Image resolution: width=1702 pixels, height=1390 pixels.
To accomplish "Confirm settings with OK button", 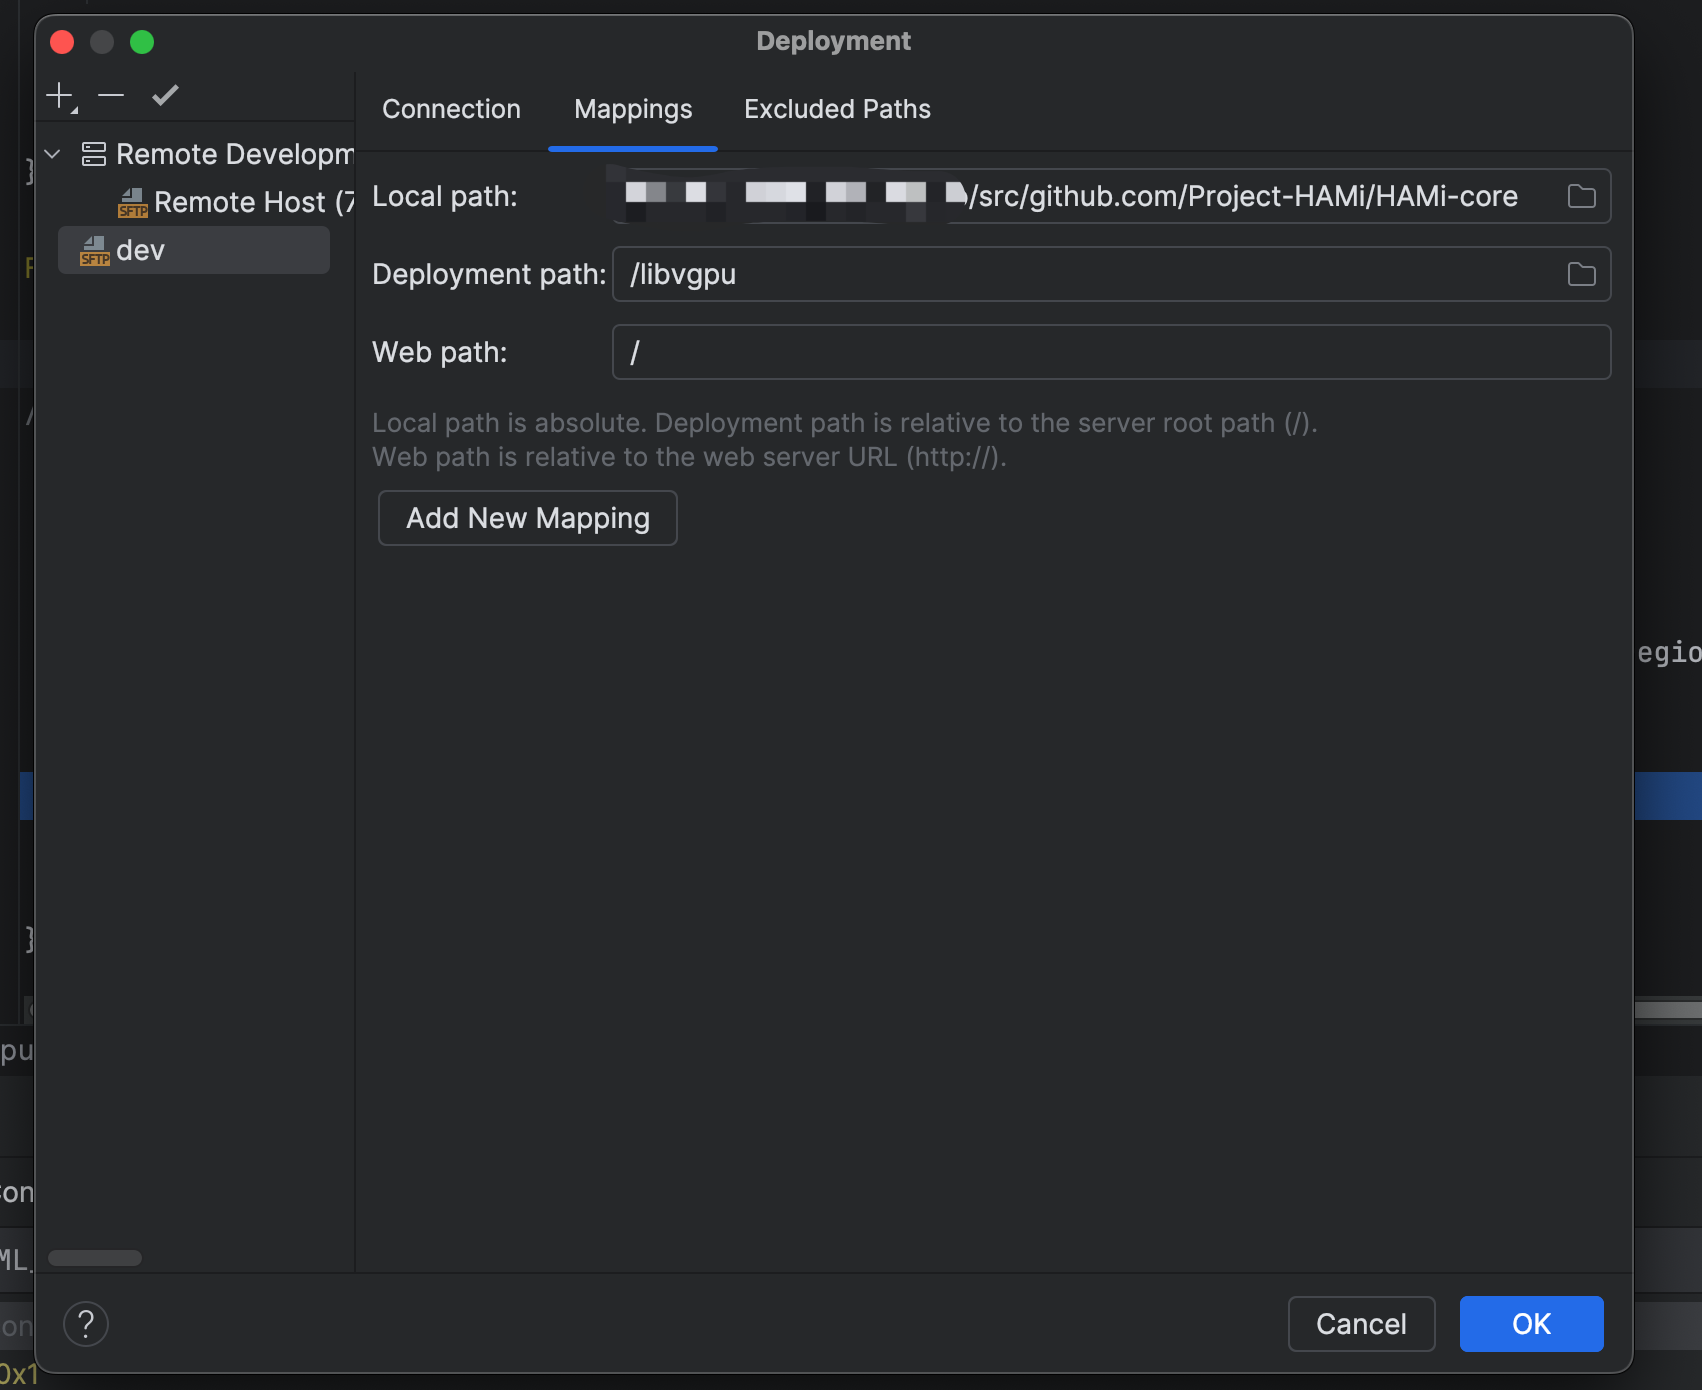I will click(x=1531, y=1324).
